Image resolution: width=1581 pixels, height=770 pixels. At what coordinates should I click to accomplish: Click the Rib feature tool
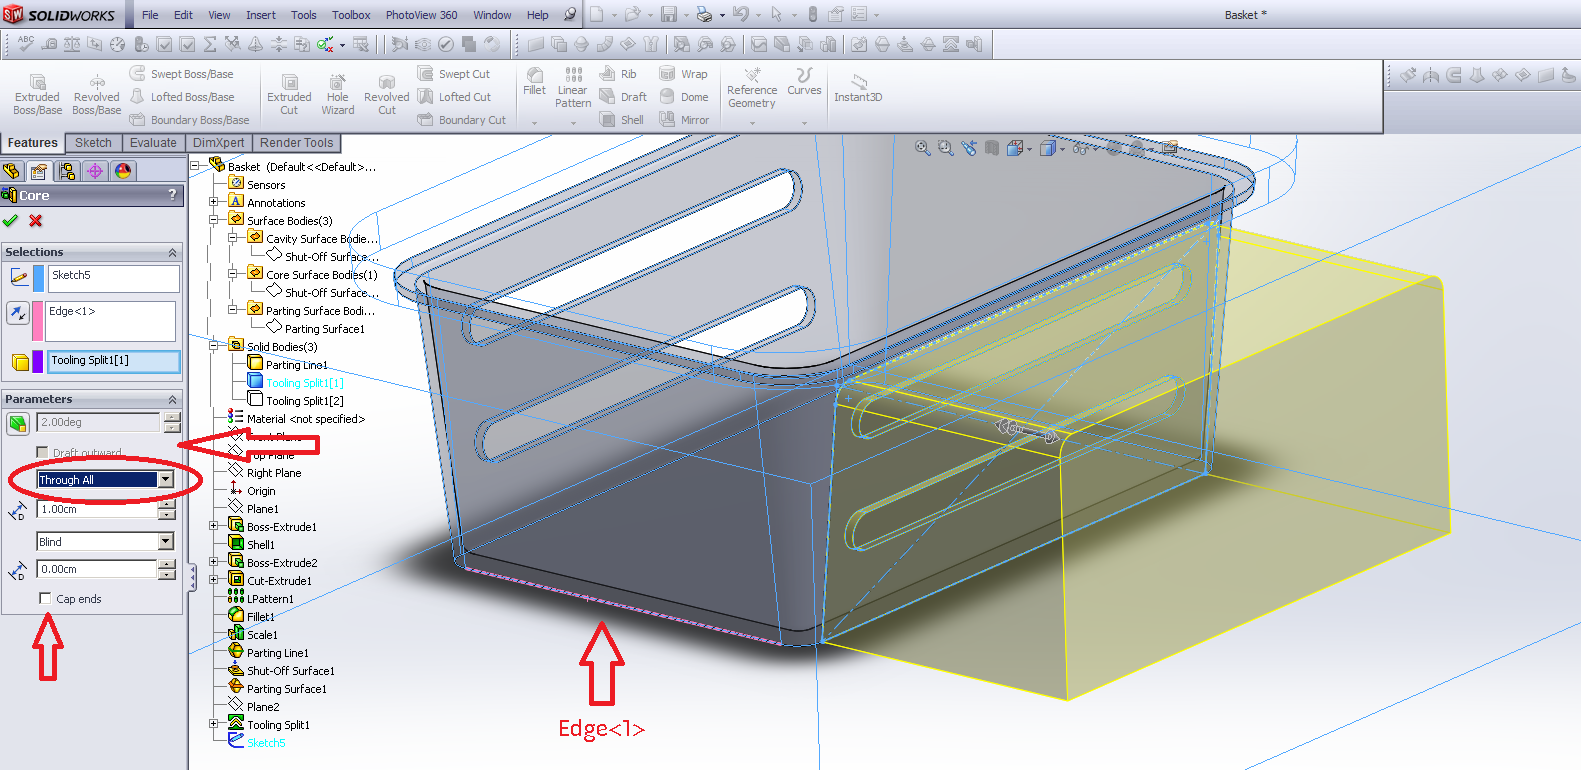(x=618, y=74)
